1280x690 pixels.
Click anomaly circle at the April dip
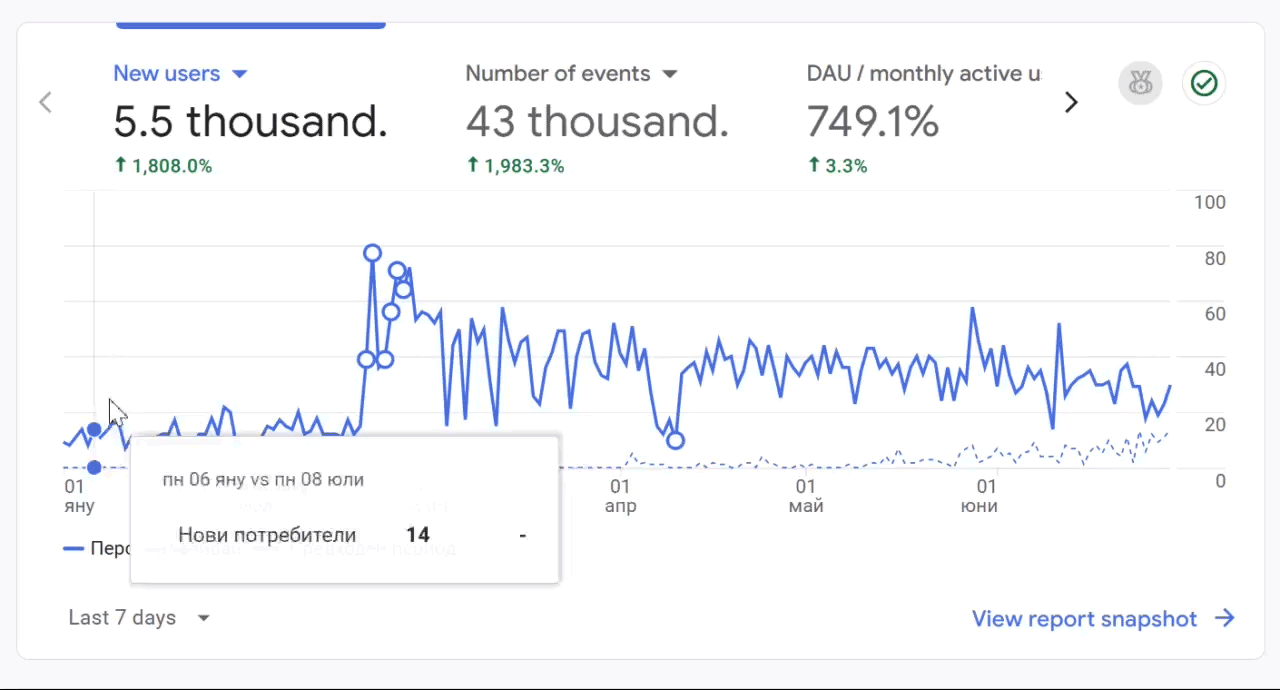[x=675, y=440]
